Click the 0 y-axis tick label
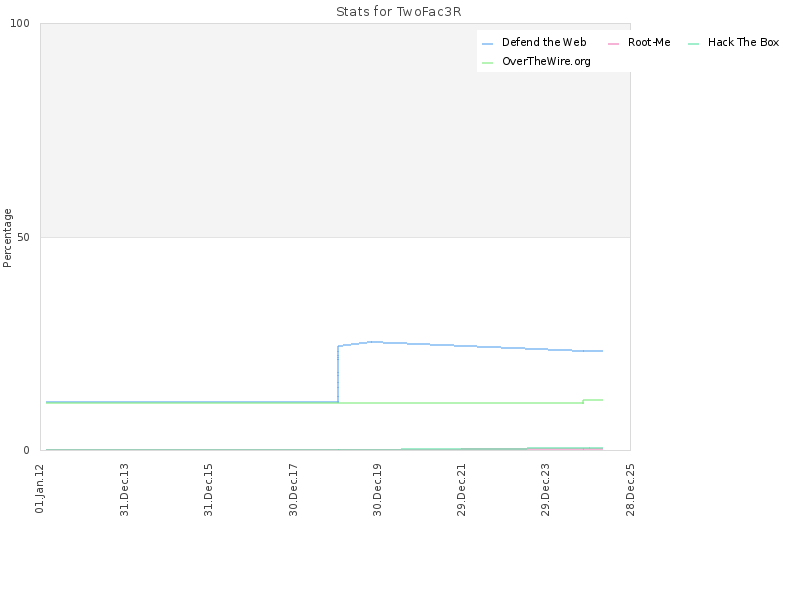 tap(27, 450)
